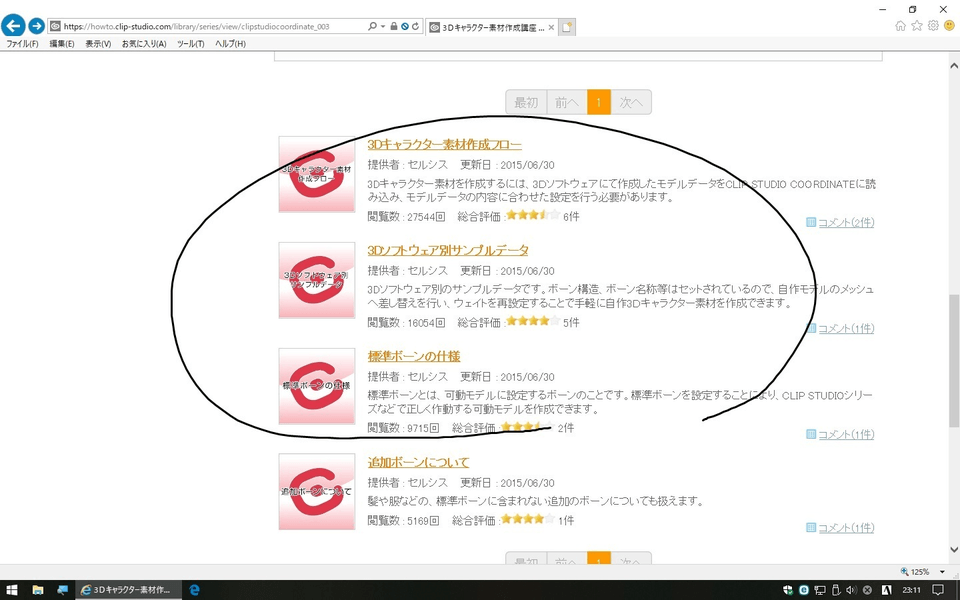960x600 pixels.
Task: Open the Home icon in browser toolbar
Action: click(901, 26)
